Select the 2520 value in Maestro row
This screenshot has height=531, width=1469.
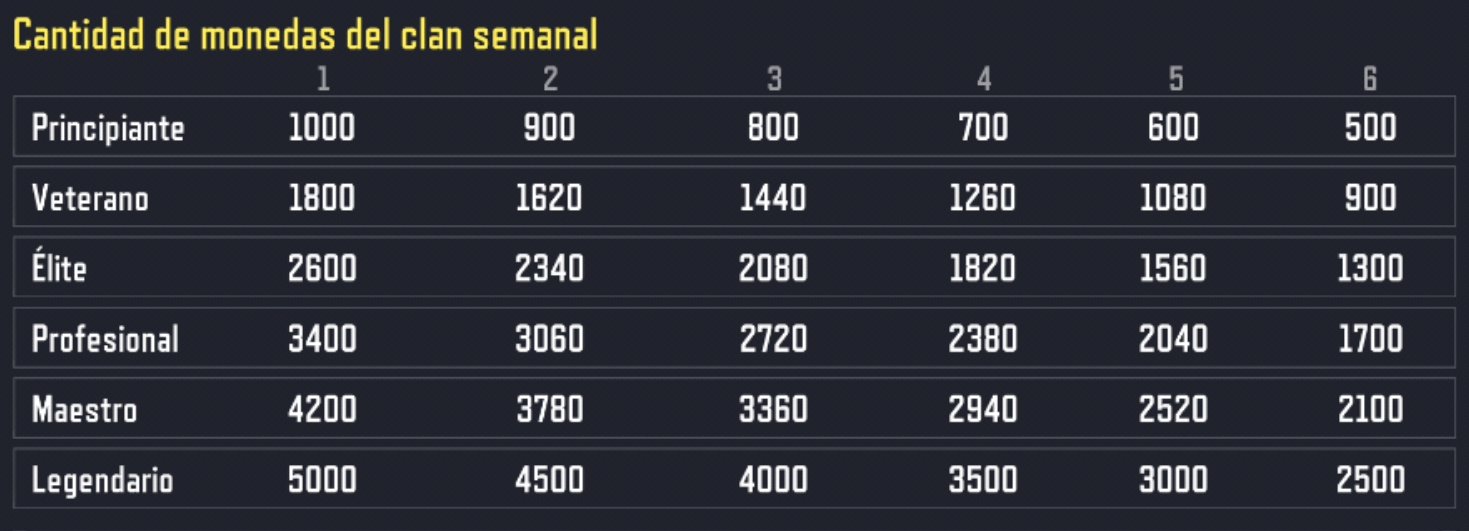point(1173,409)
